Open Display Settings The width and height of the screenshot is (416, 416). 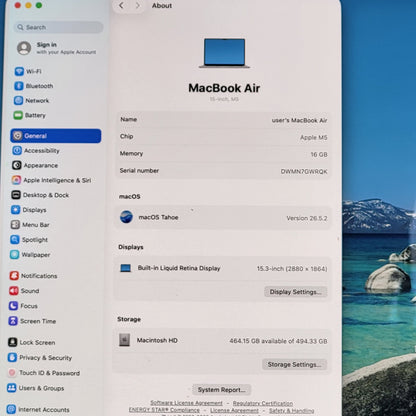296,292
